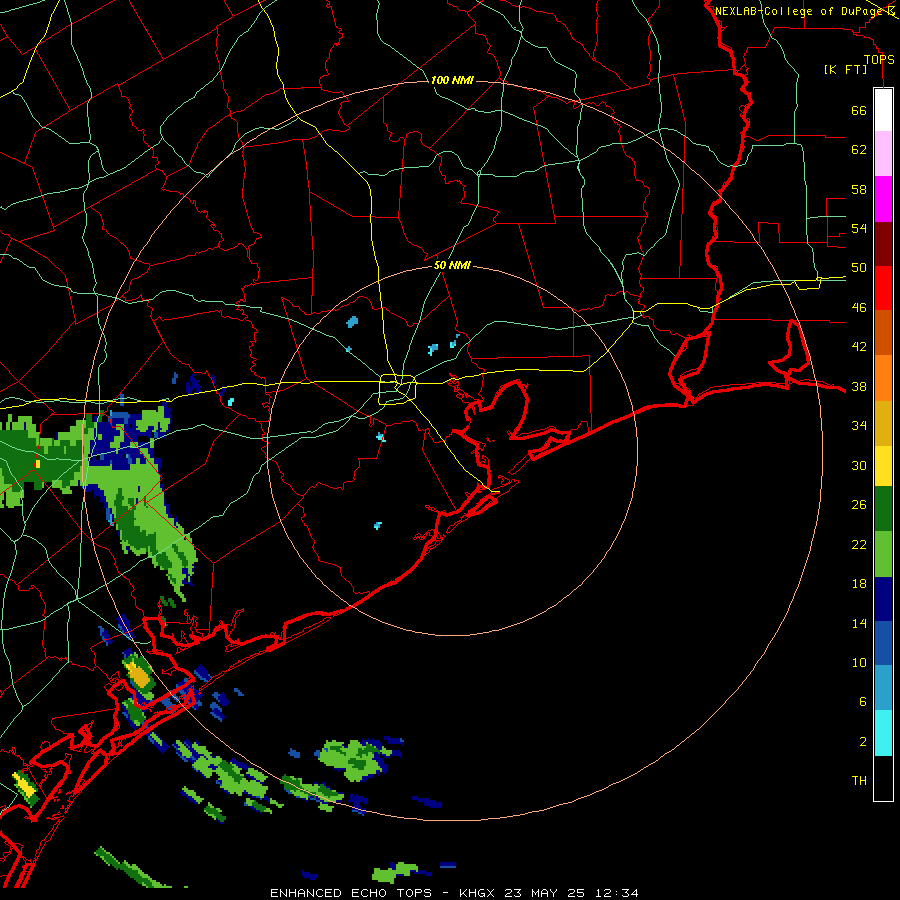Click the legend value 14

pos(859,623)
